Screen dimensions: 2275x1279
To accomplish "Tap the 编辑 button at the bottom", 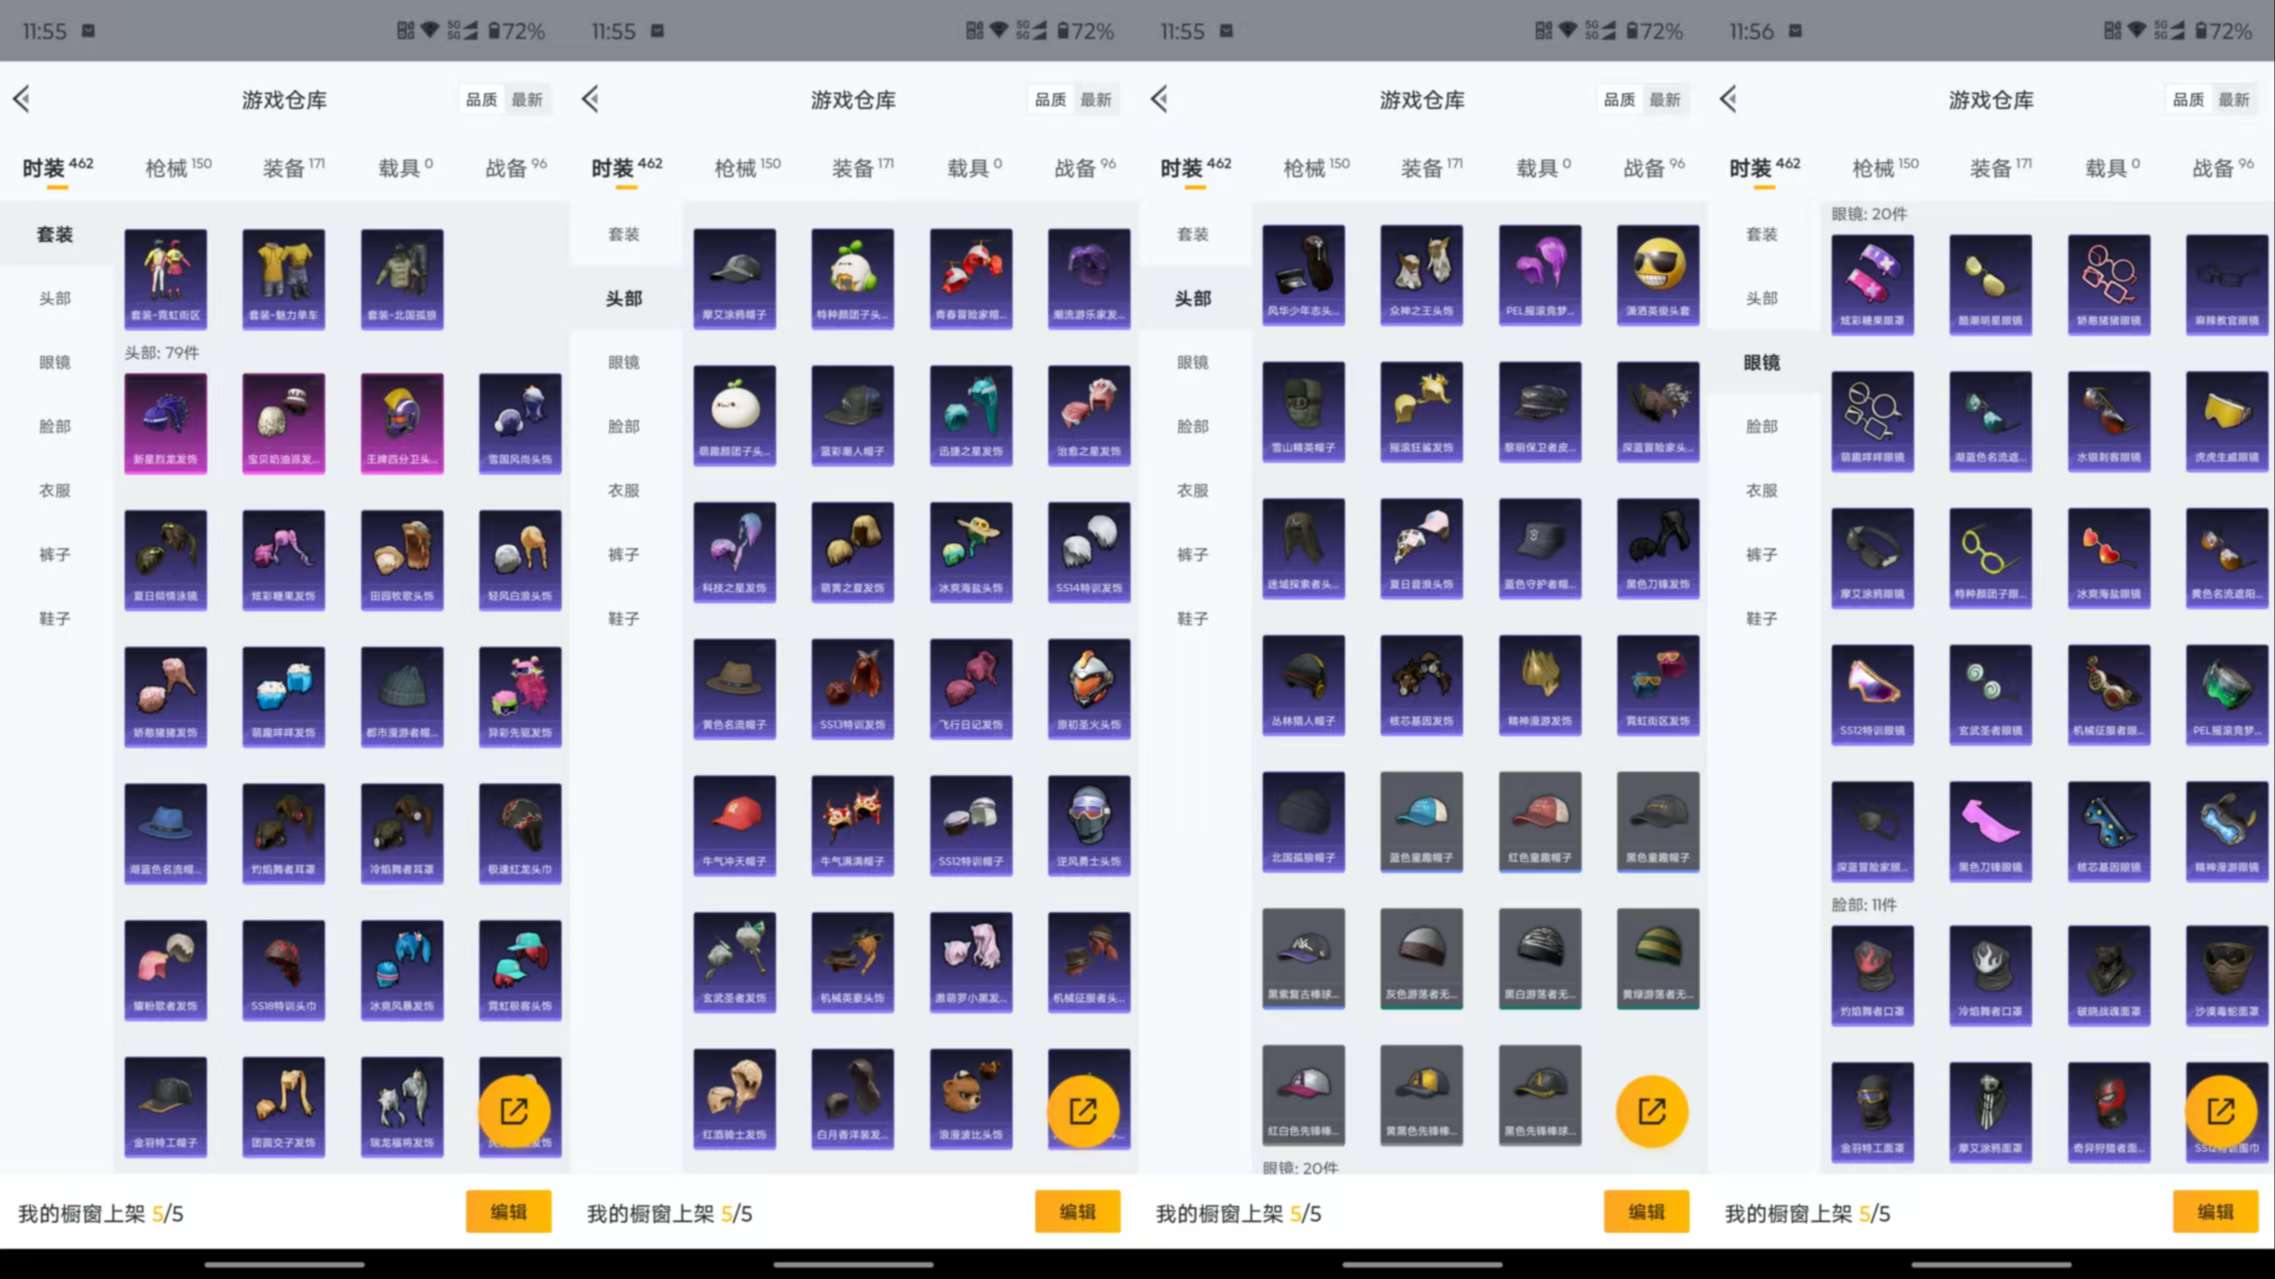I will click(509, 1211).
